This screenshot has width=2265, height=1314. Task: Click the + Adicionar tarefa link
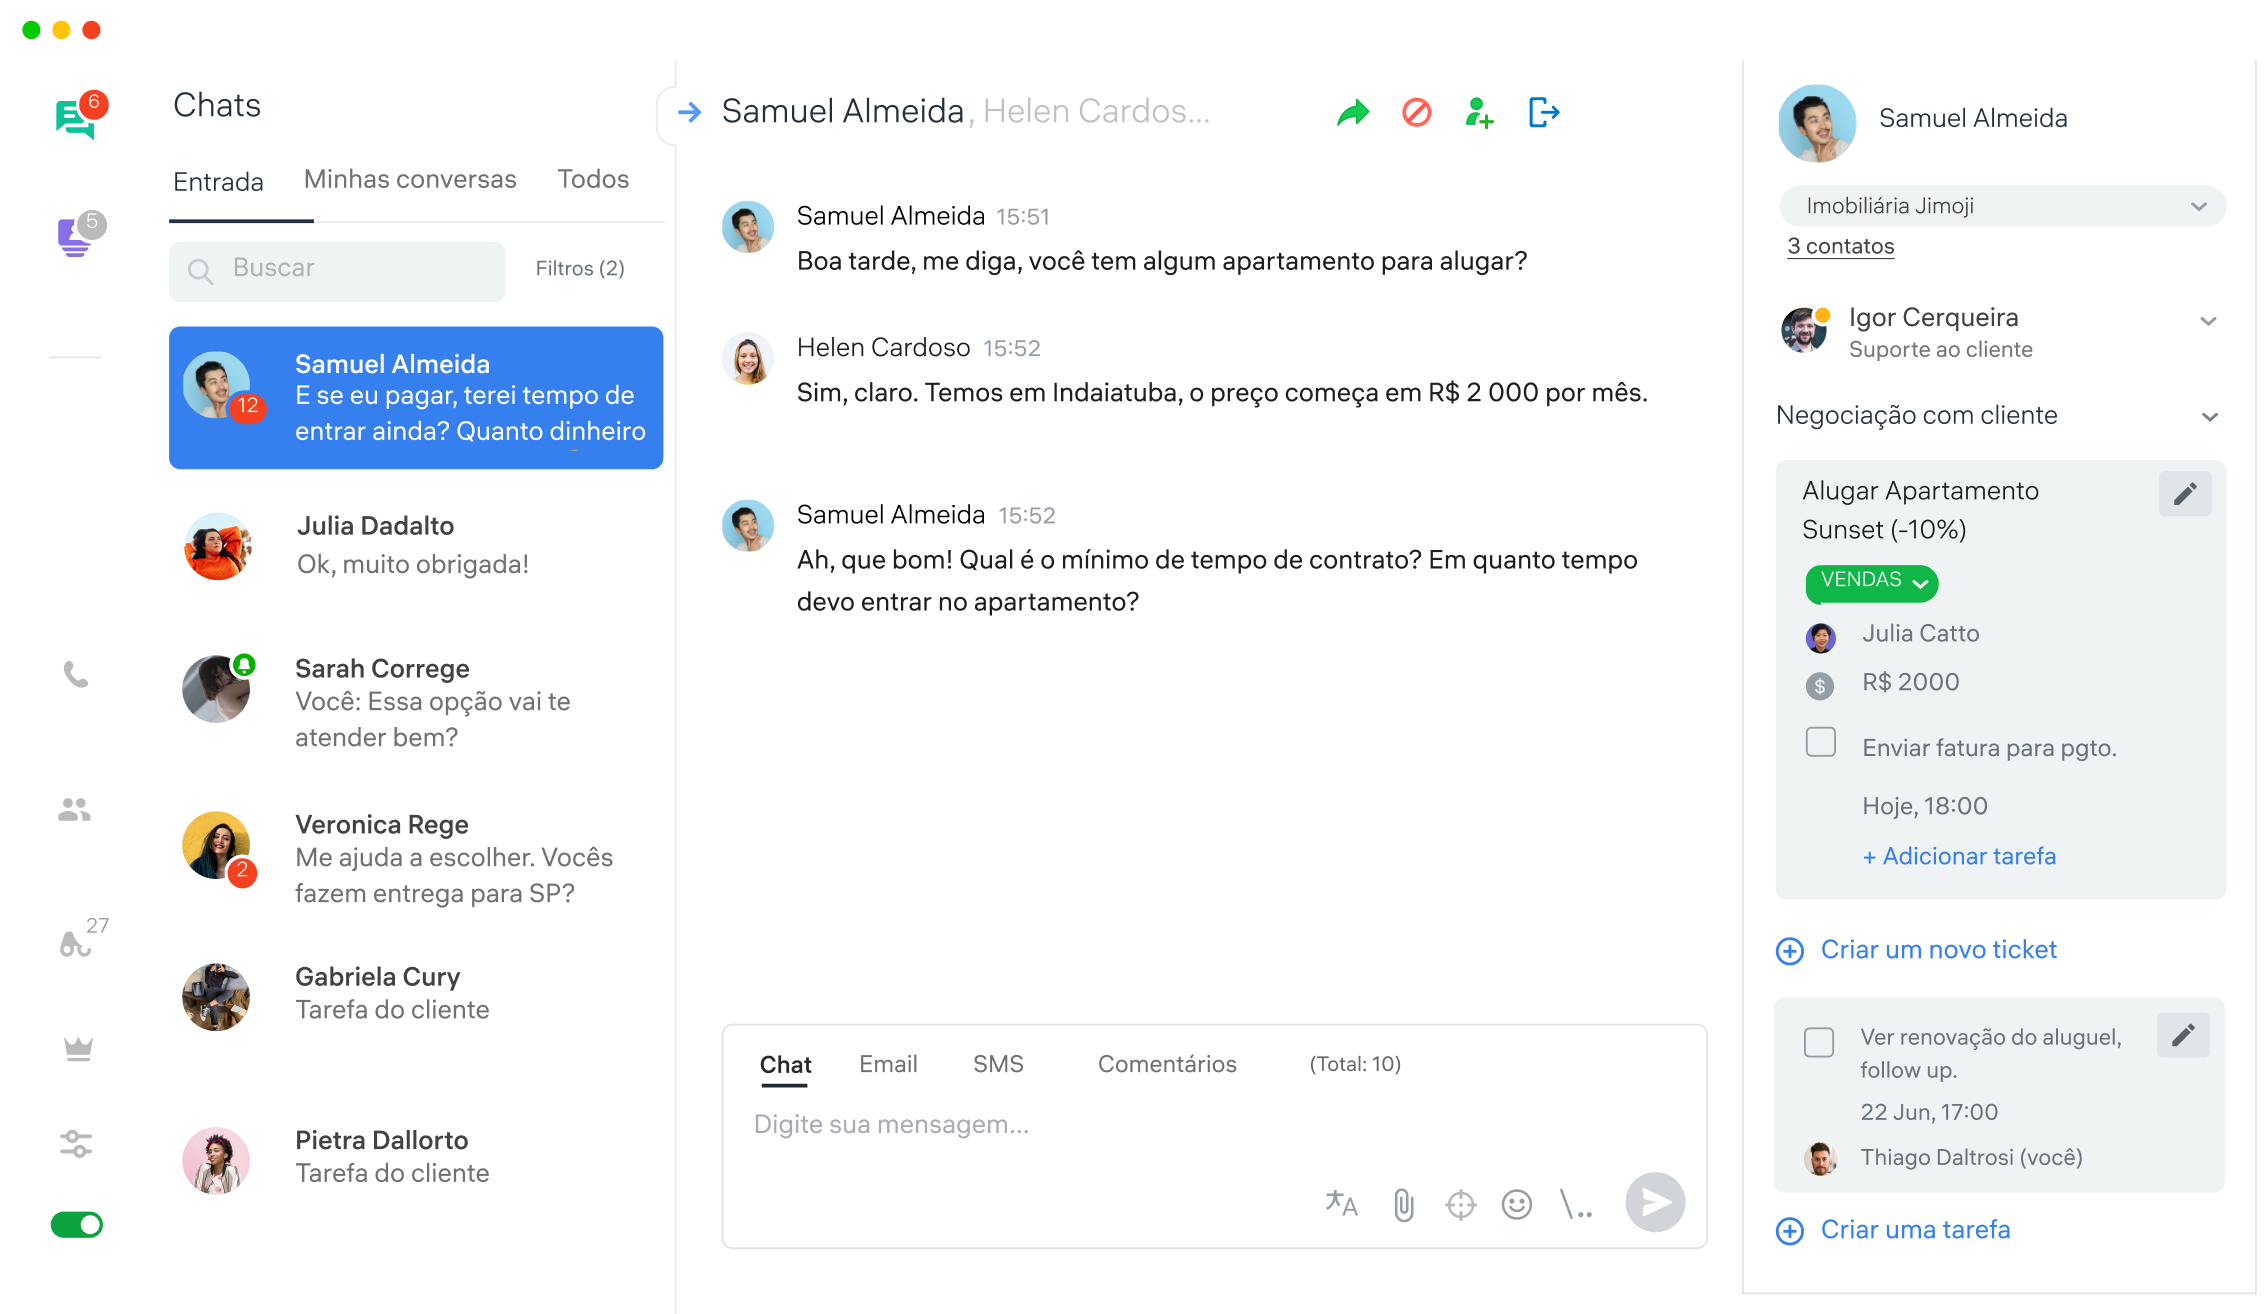coord(1958,856)
